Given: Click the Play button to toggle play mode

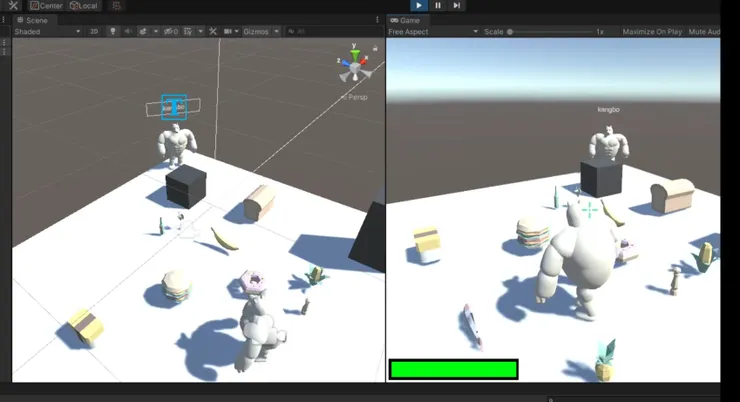Looking at the screenshot, I should 418,5.
